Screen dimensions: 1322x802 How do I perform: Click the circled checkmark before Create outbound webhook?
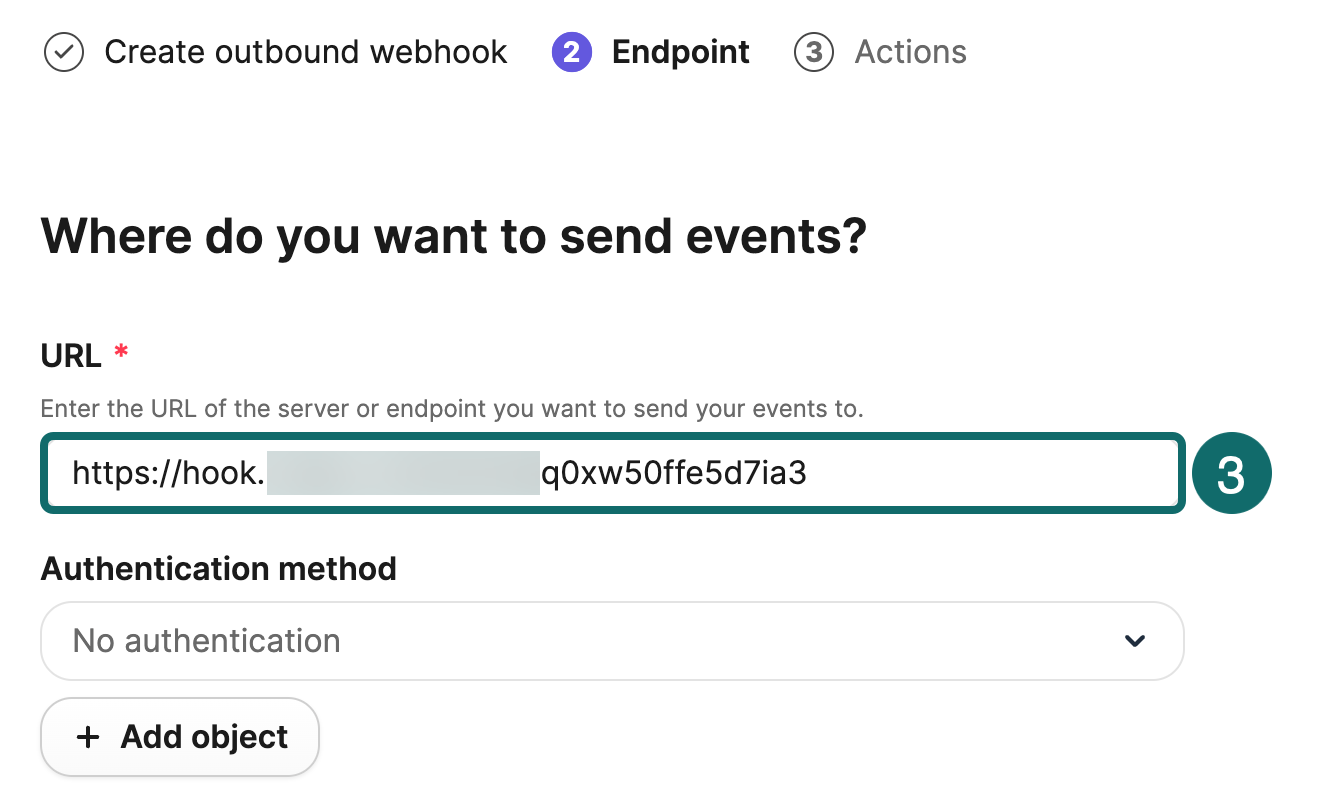pos(63,52)
